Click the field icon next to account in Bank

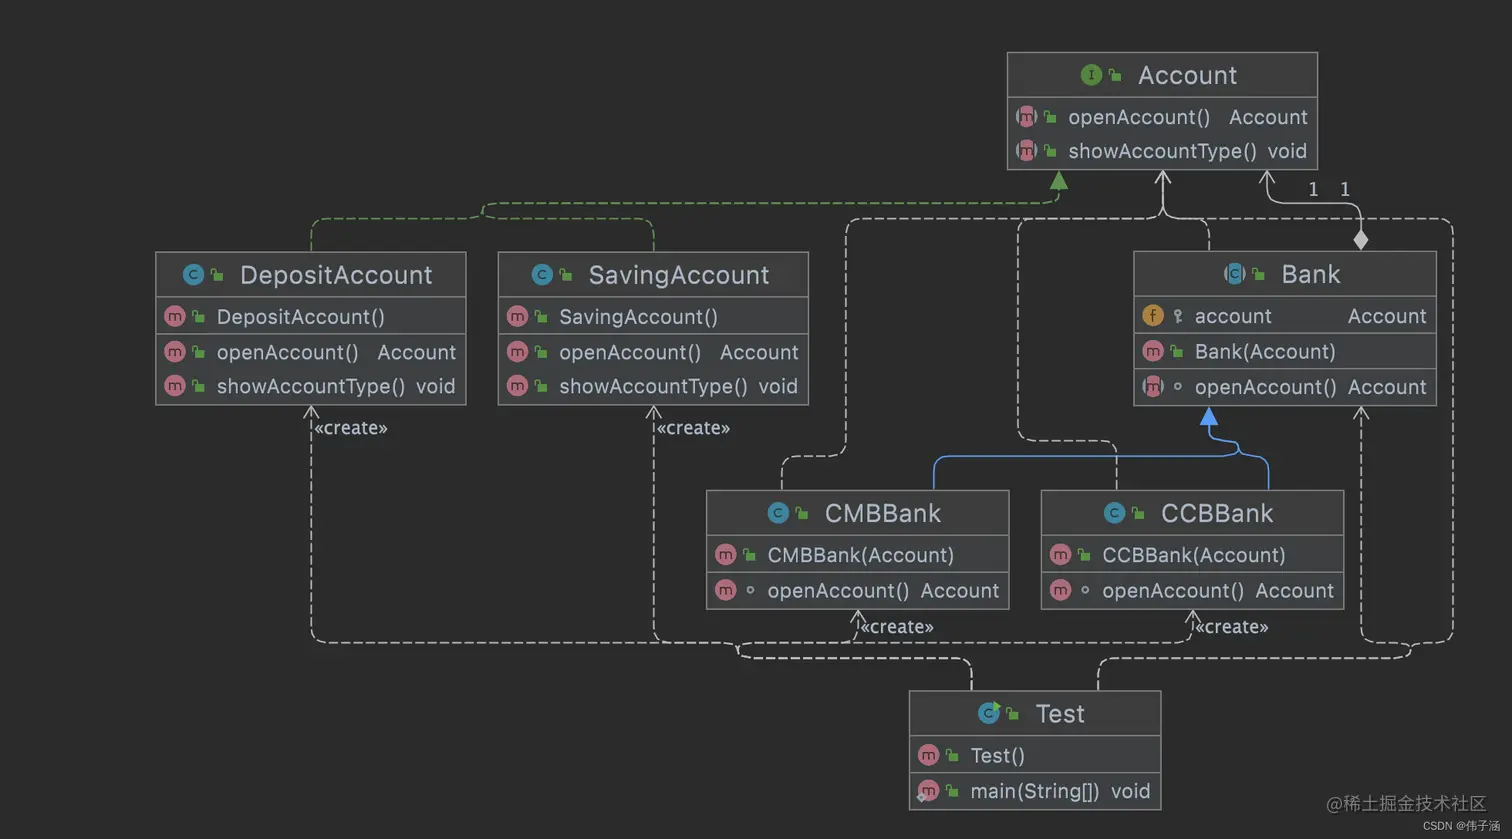(x=1153, y=316)
